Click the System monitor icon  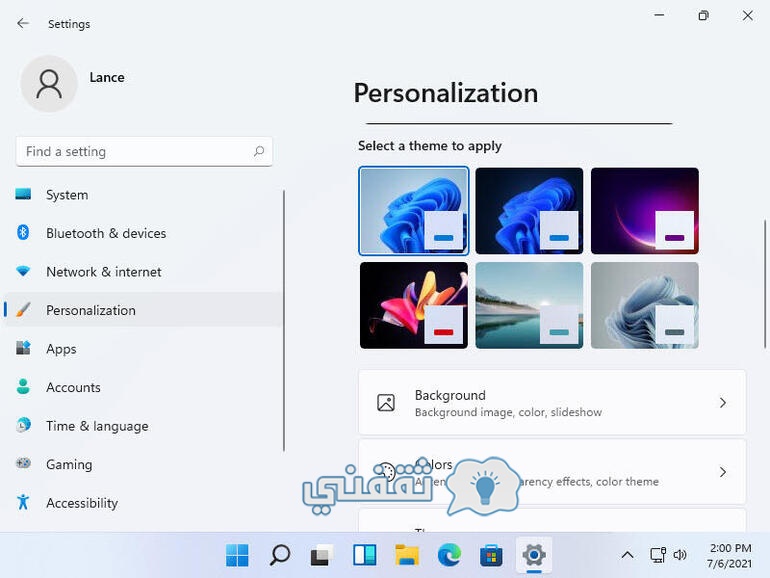[x=23, y=194]
